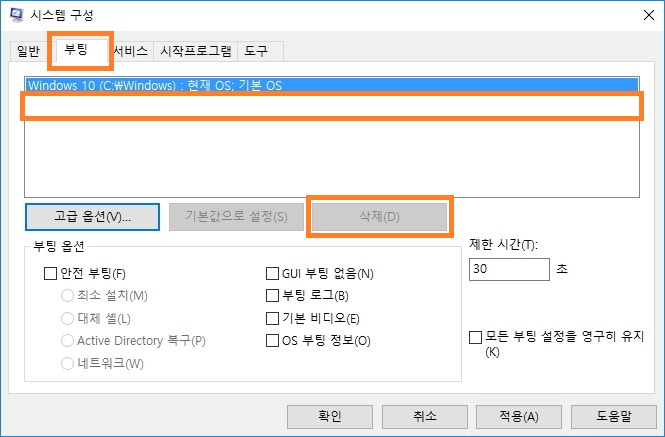The height and width of the screenshot is (437, 665).
Task: Click the 제한 시간(T) input field showing 30
Action: tap(509, 269)
